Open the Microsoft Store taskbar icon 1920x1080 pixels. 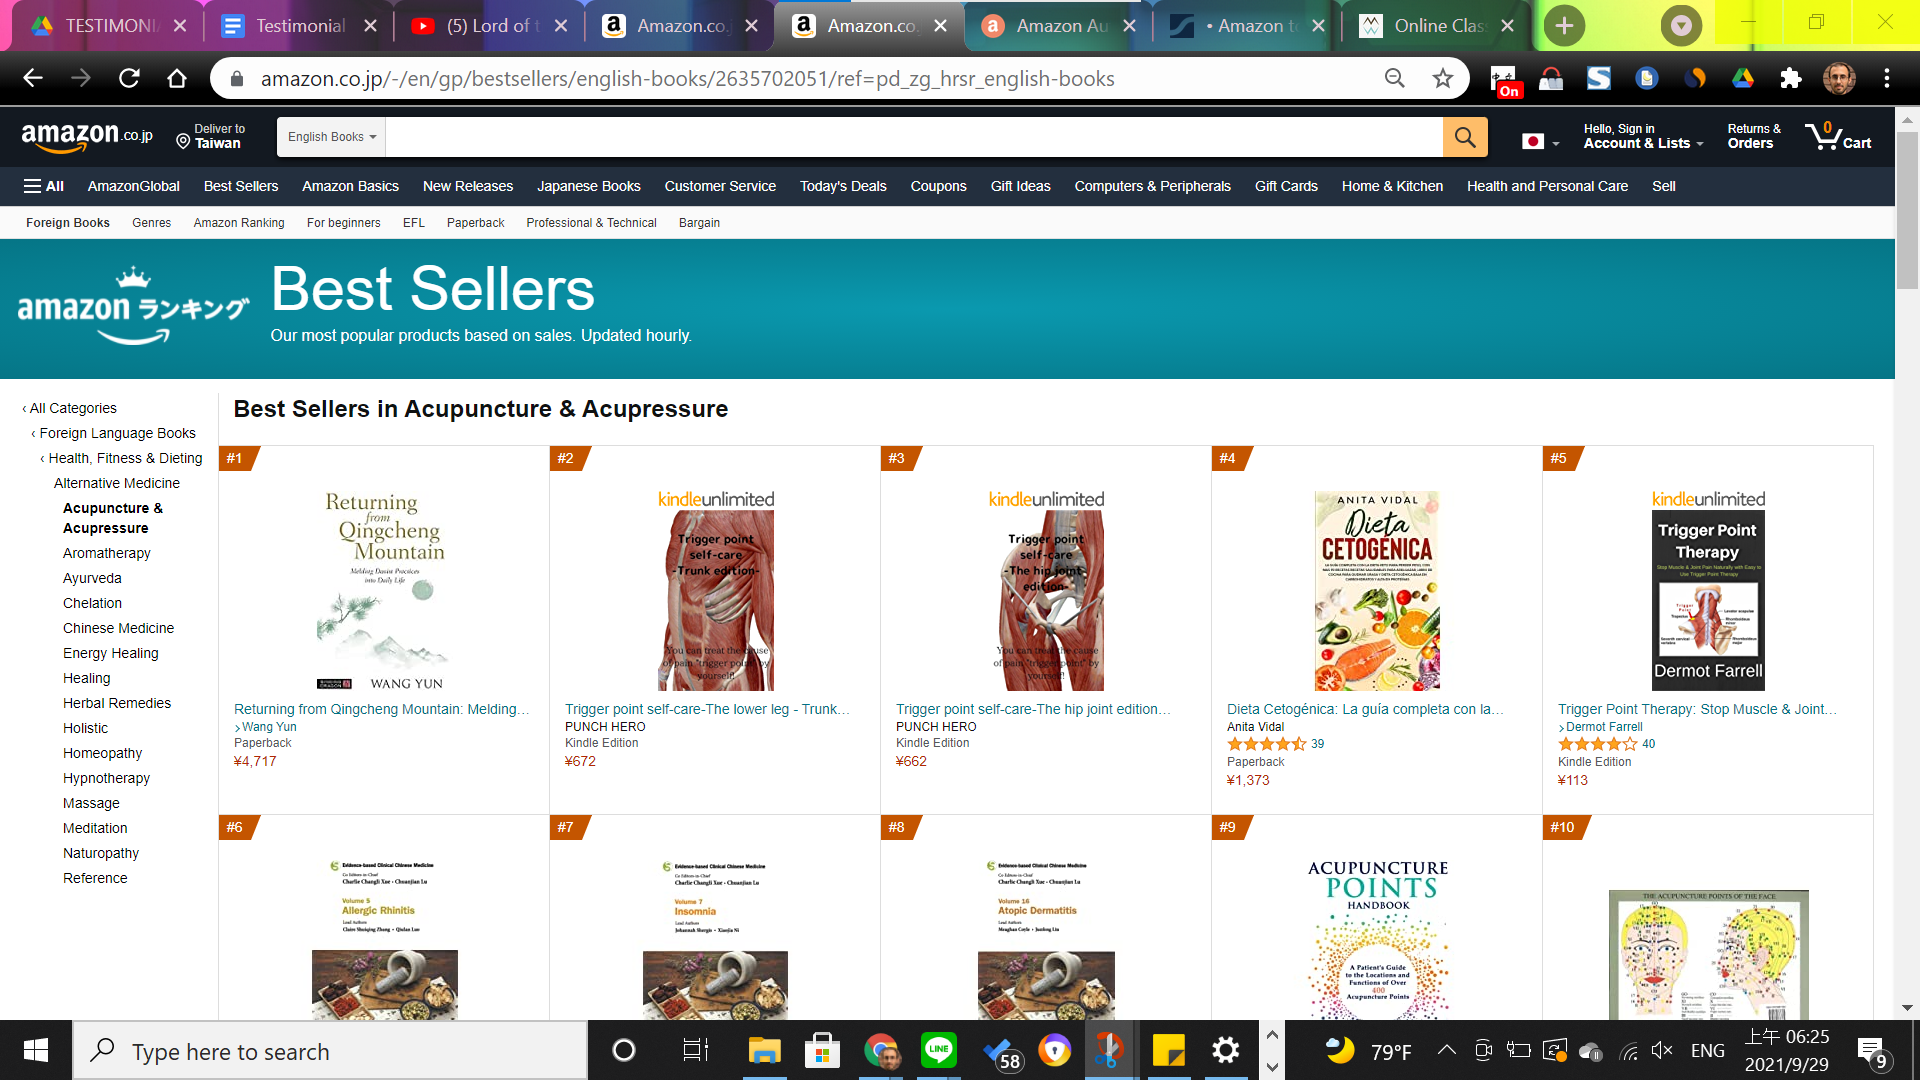(x=822, y=1050)
